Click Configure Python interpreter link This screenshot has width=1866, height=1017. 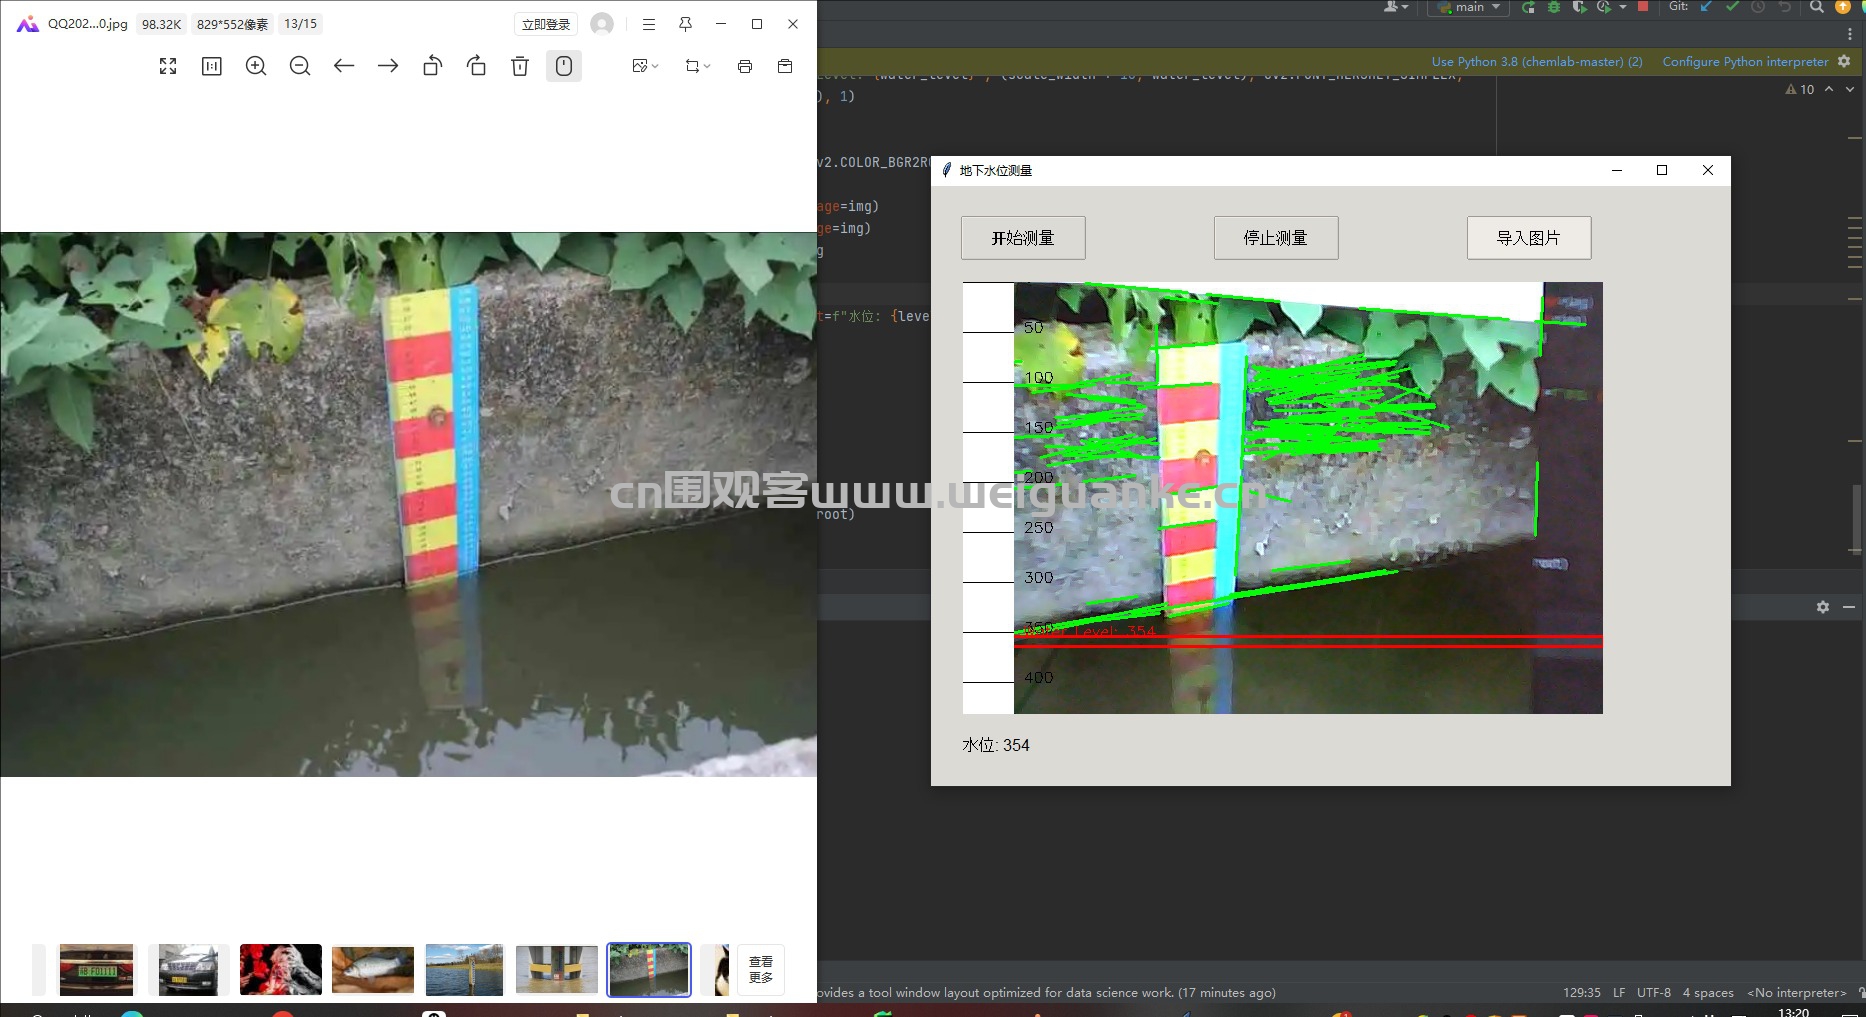pos(1745,61)
